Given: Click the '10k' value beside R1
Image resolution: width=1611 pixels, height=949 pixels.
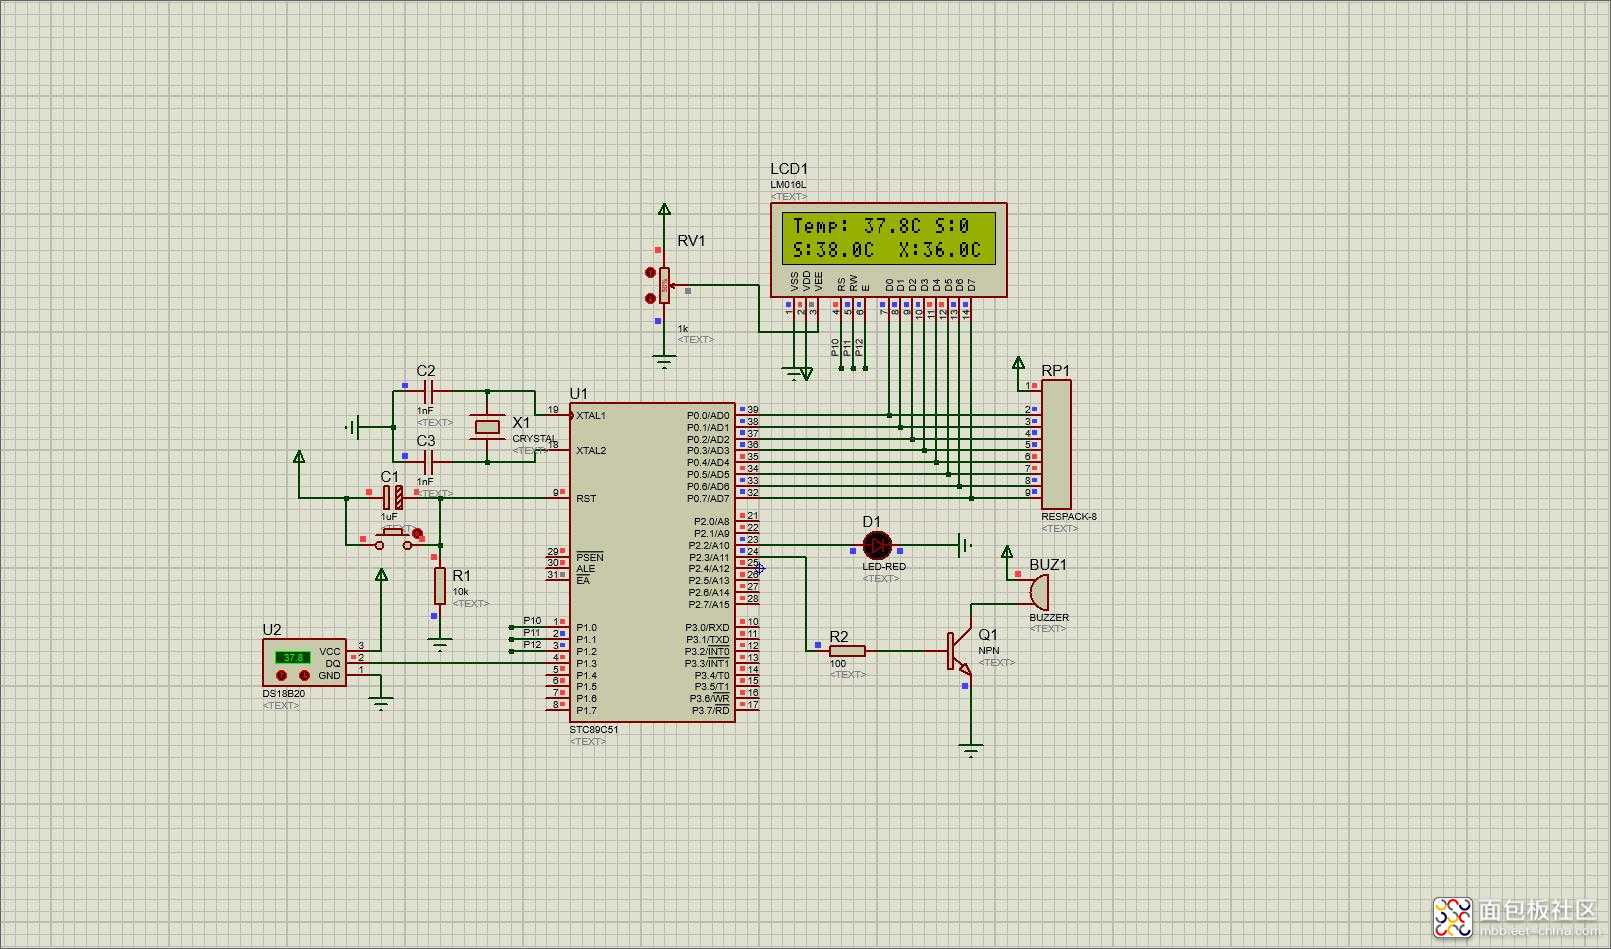Looking at the screenshot, I should click(460, 592).
